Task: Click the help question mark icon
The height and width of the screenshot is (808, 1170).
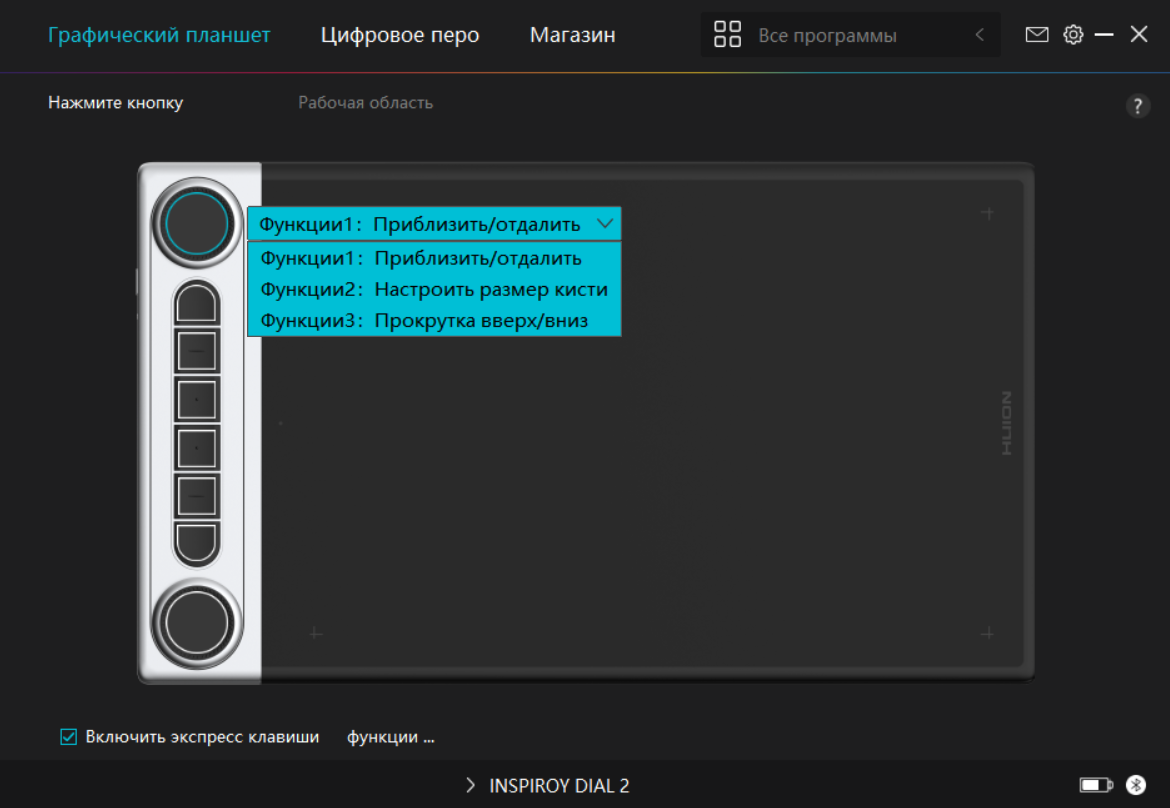Action: tap(1137, 107)
